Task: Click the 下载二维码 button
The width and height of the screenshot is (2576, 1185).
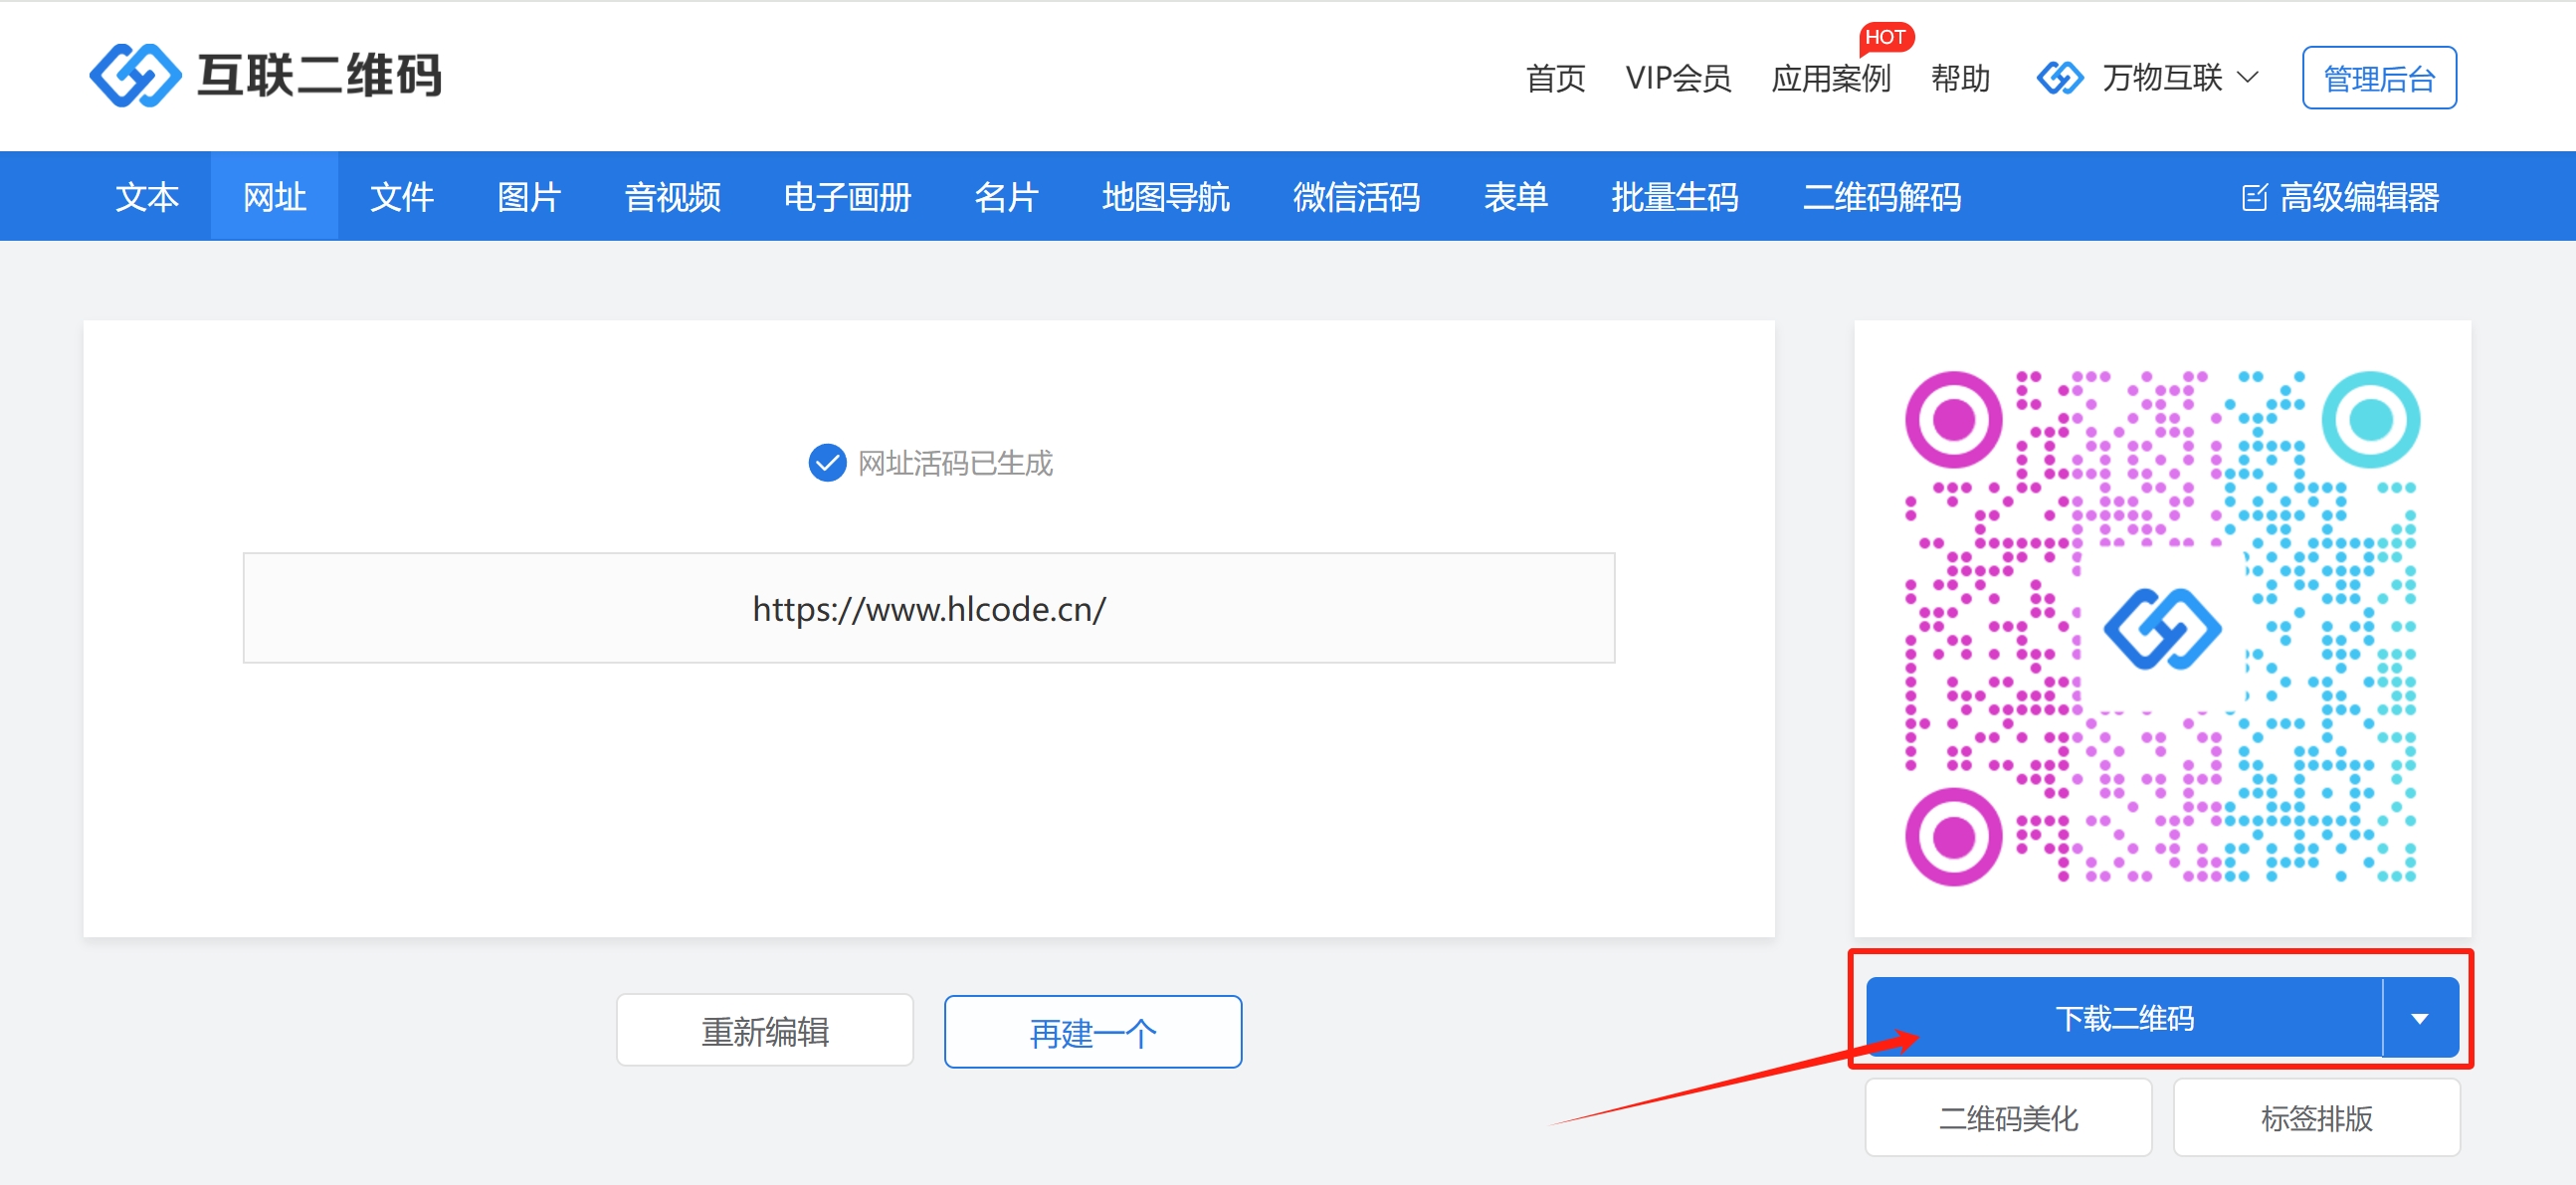Action: pyautogui.click(x=2124, y=1019)
